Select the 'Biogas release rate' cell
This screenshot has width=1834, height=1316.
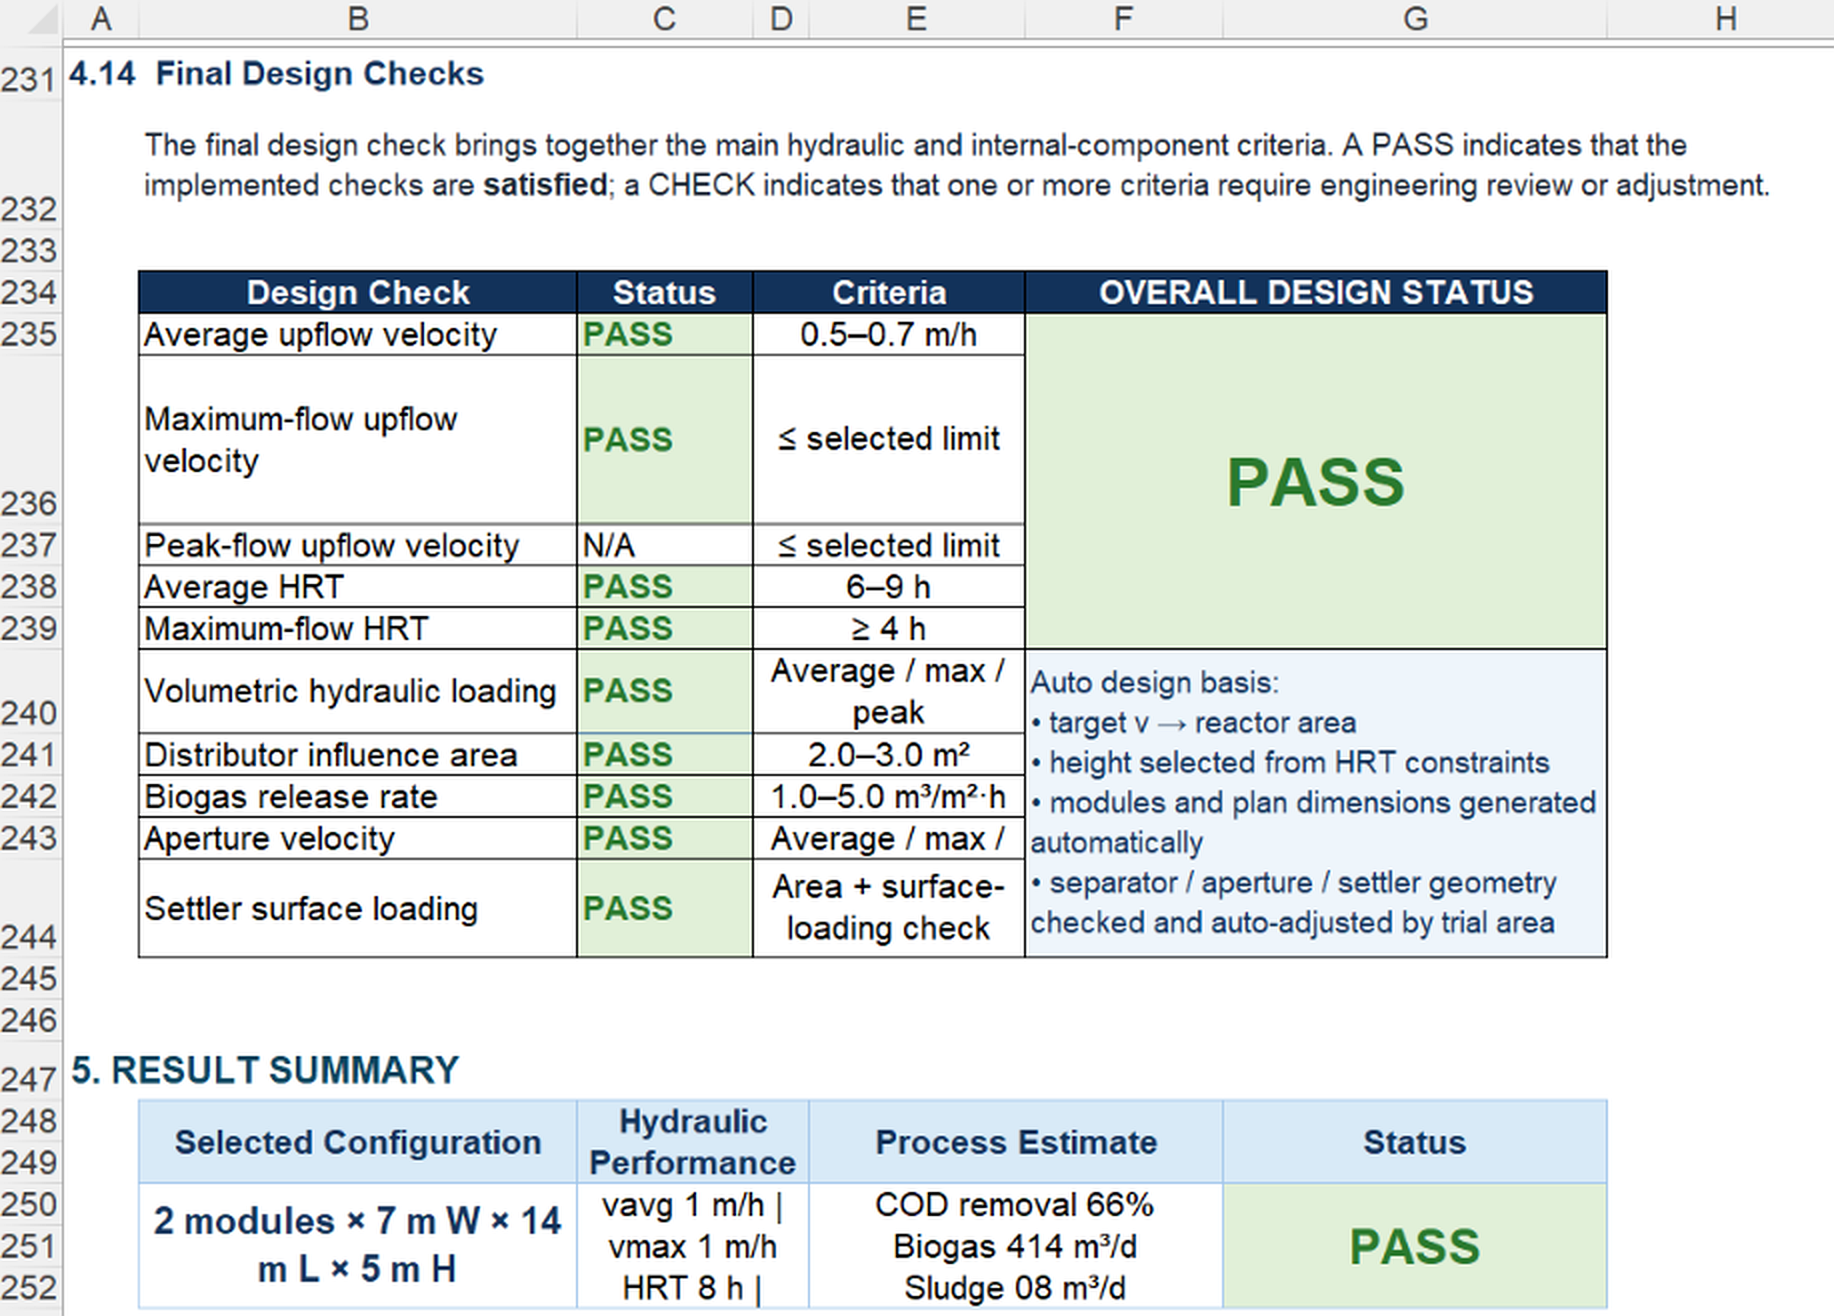tap(358, 797)
